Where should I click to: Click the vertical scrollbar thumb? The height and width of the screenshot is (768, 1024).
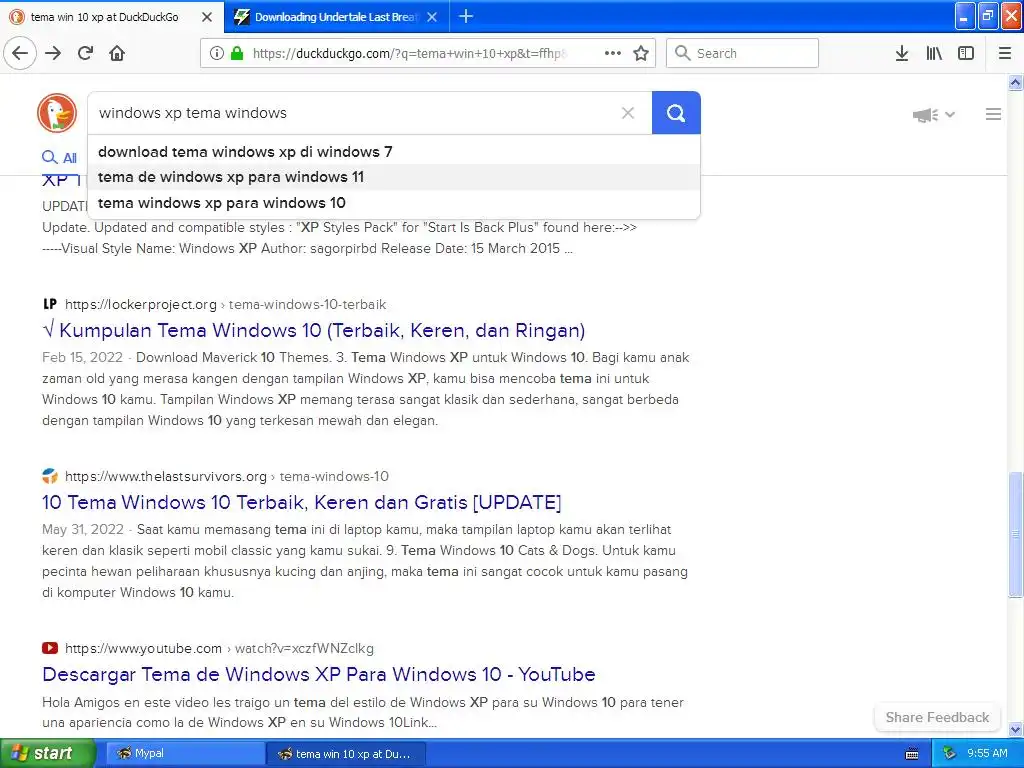1016,534
